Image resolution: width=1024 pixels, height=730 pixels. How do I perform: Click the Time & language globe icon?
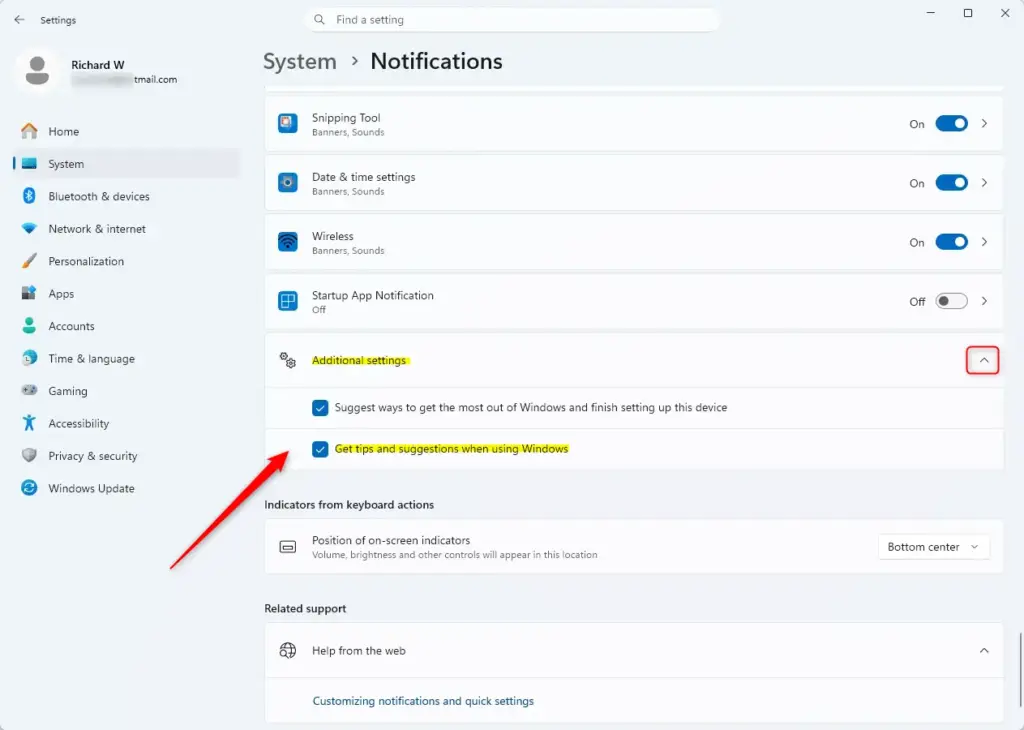point(29,358)
